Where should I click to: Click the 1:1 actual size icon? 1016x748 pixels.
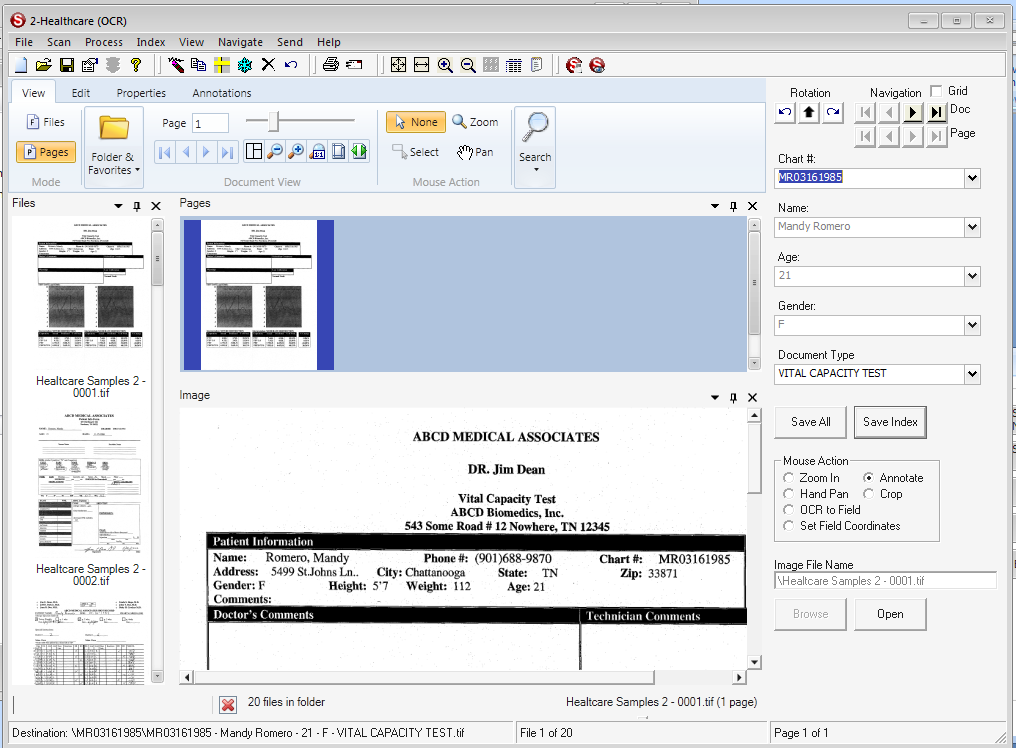(x=318, y=150)
